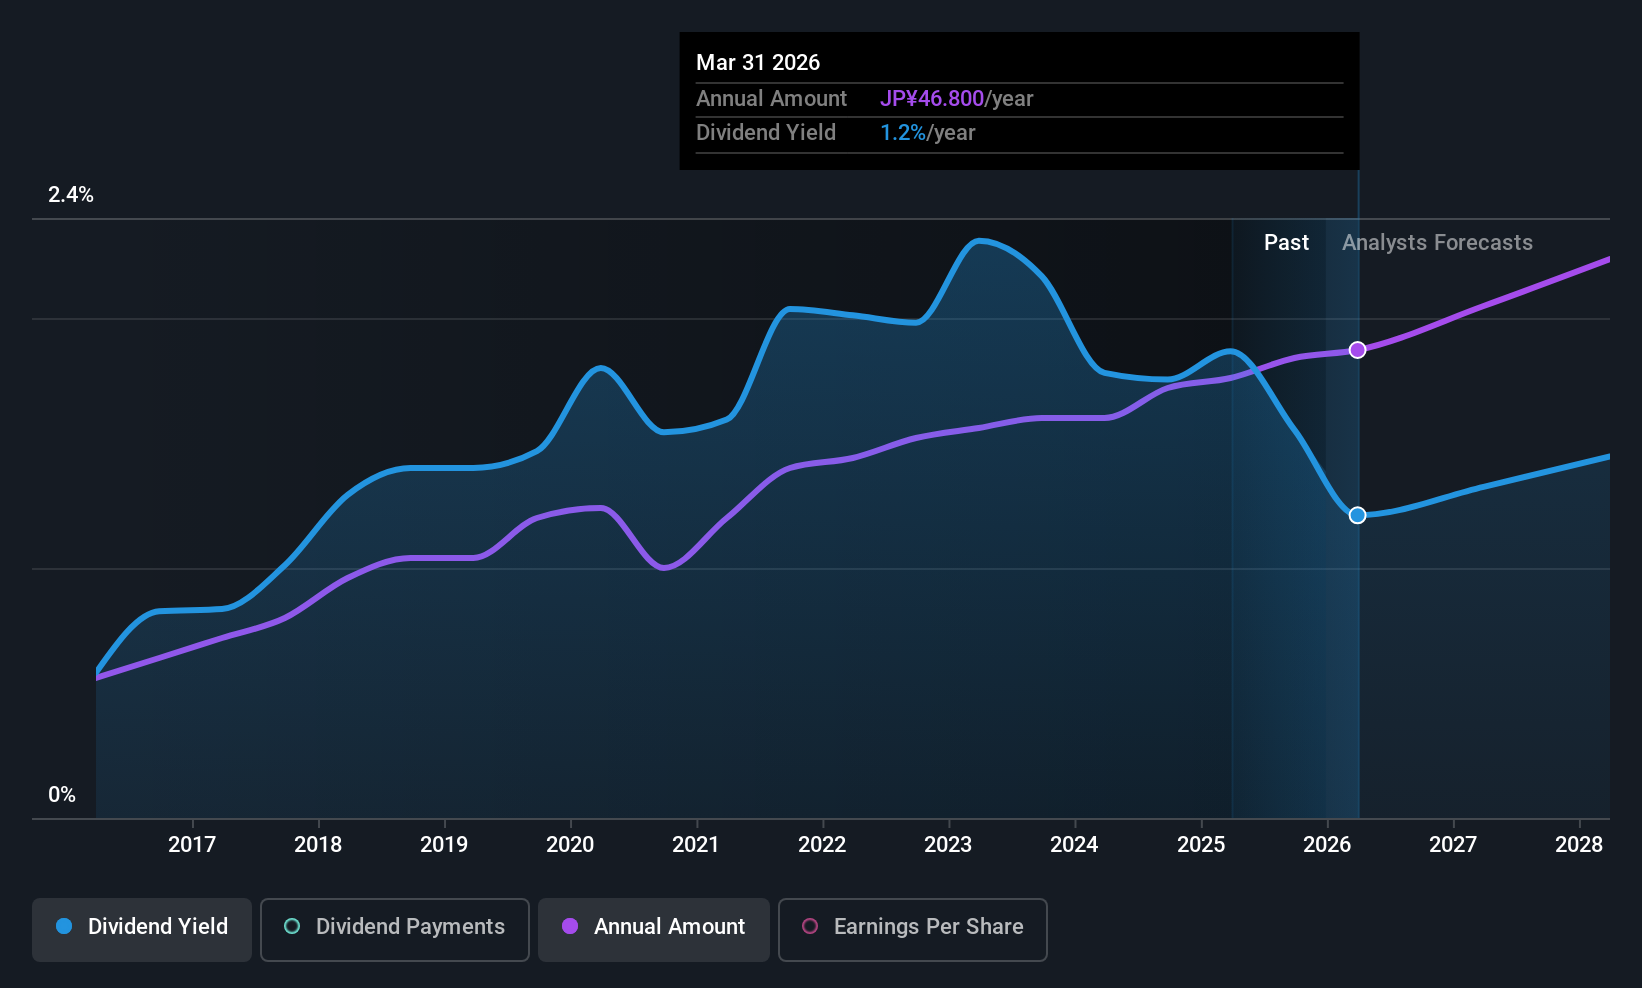Screen dimensions: 1642x988
Task: Click the 0% y-axis label
Action: click(62, 795)
